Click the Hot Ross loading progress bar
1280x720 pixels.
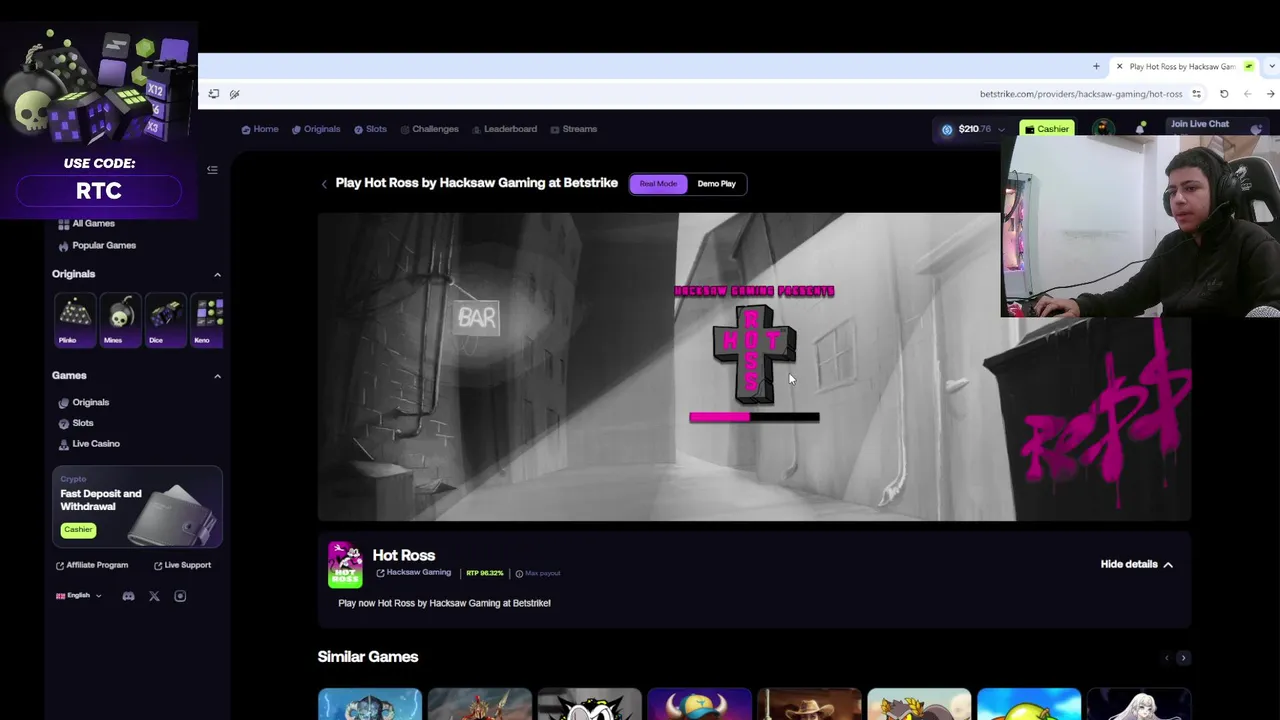pos(754,417)
